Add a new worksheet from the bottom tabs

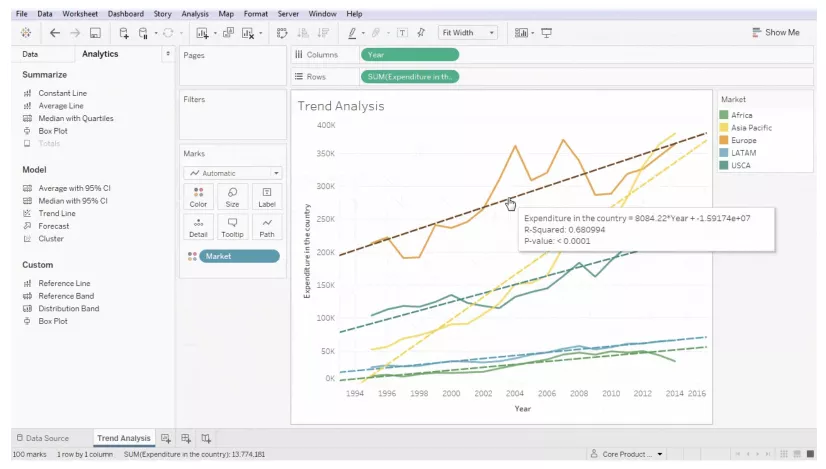[x=166, y=438]
